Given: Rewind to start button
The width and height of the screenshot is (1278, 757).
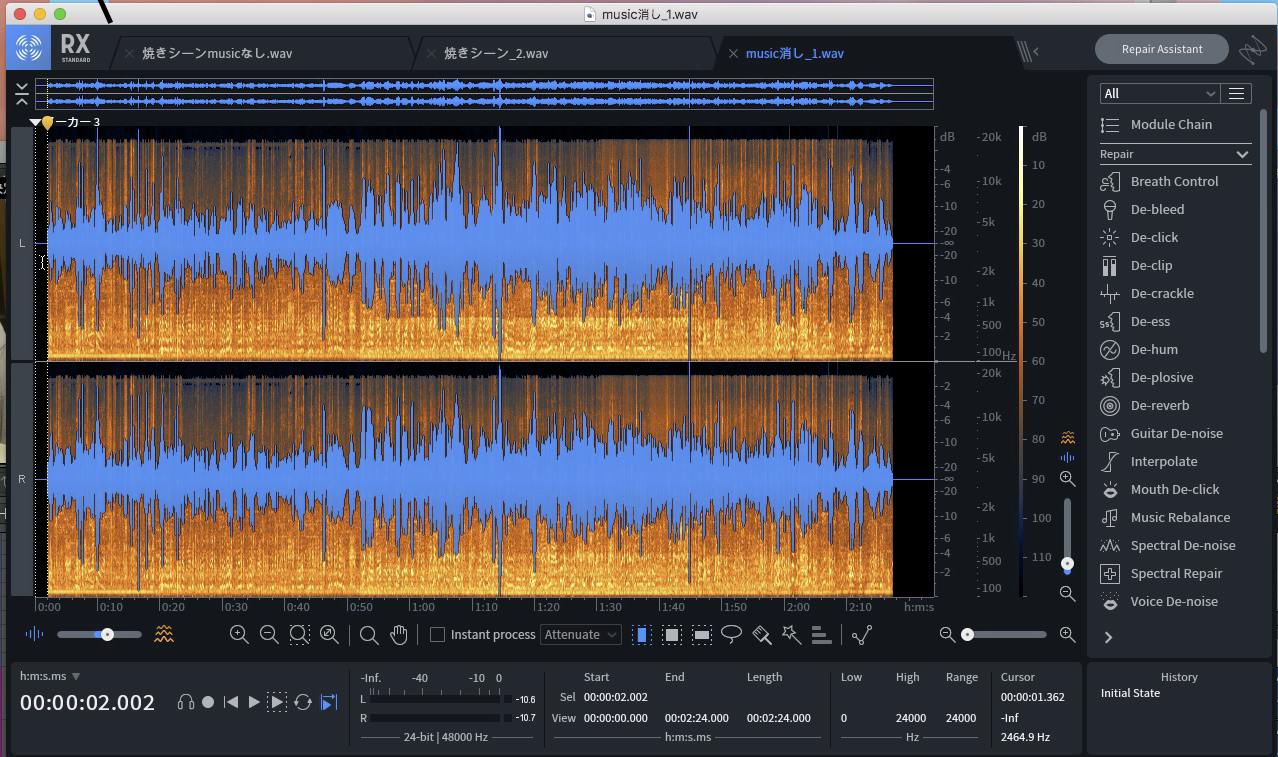Looking at the screenshot, I should [x=231, y=702].
